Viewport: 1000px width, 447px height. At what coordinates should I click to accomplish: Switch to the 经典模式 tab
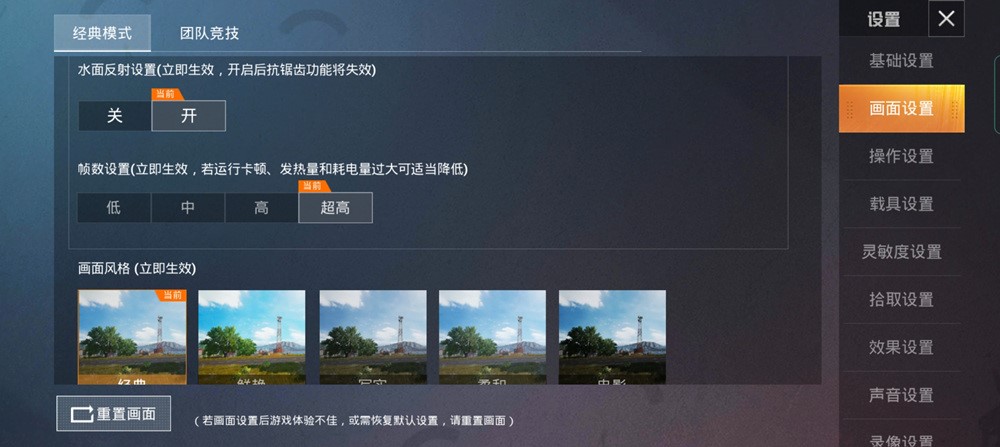103,33
